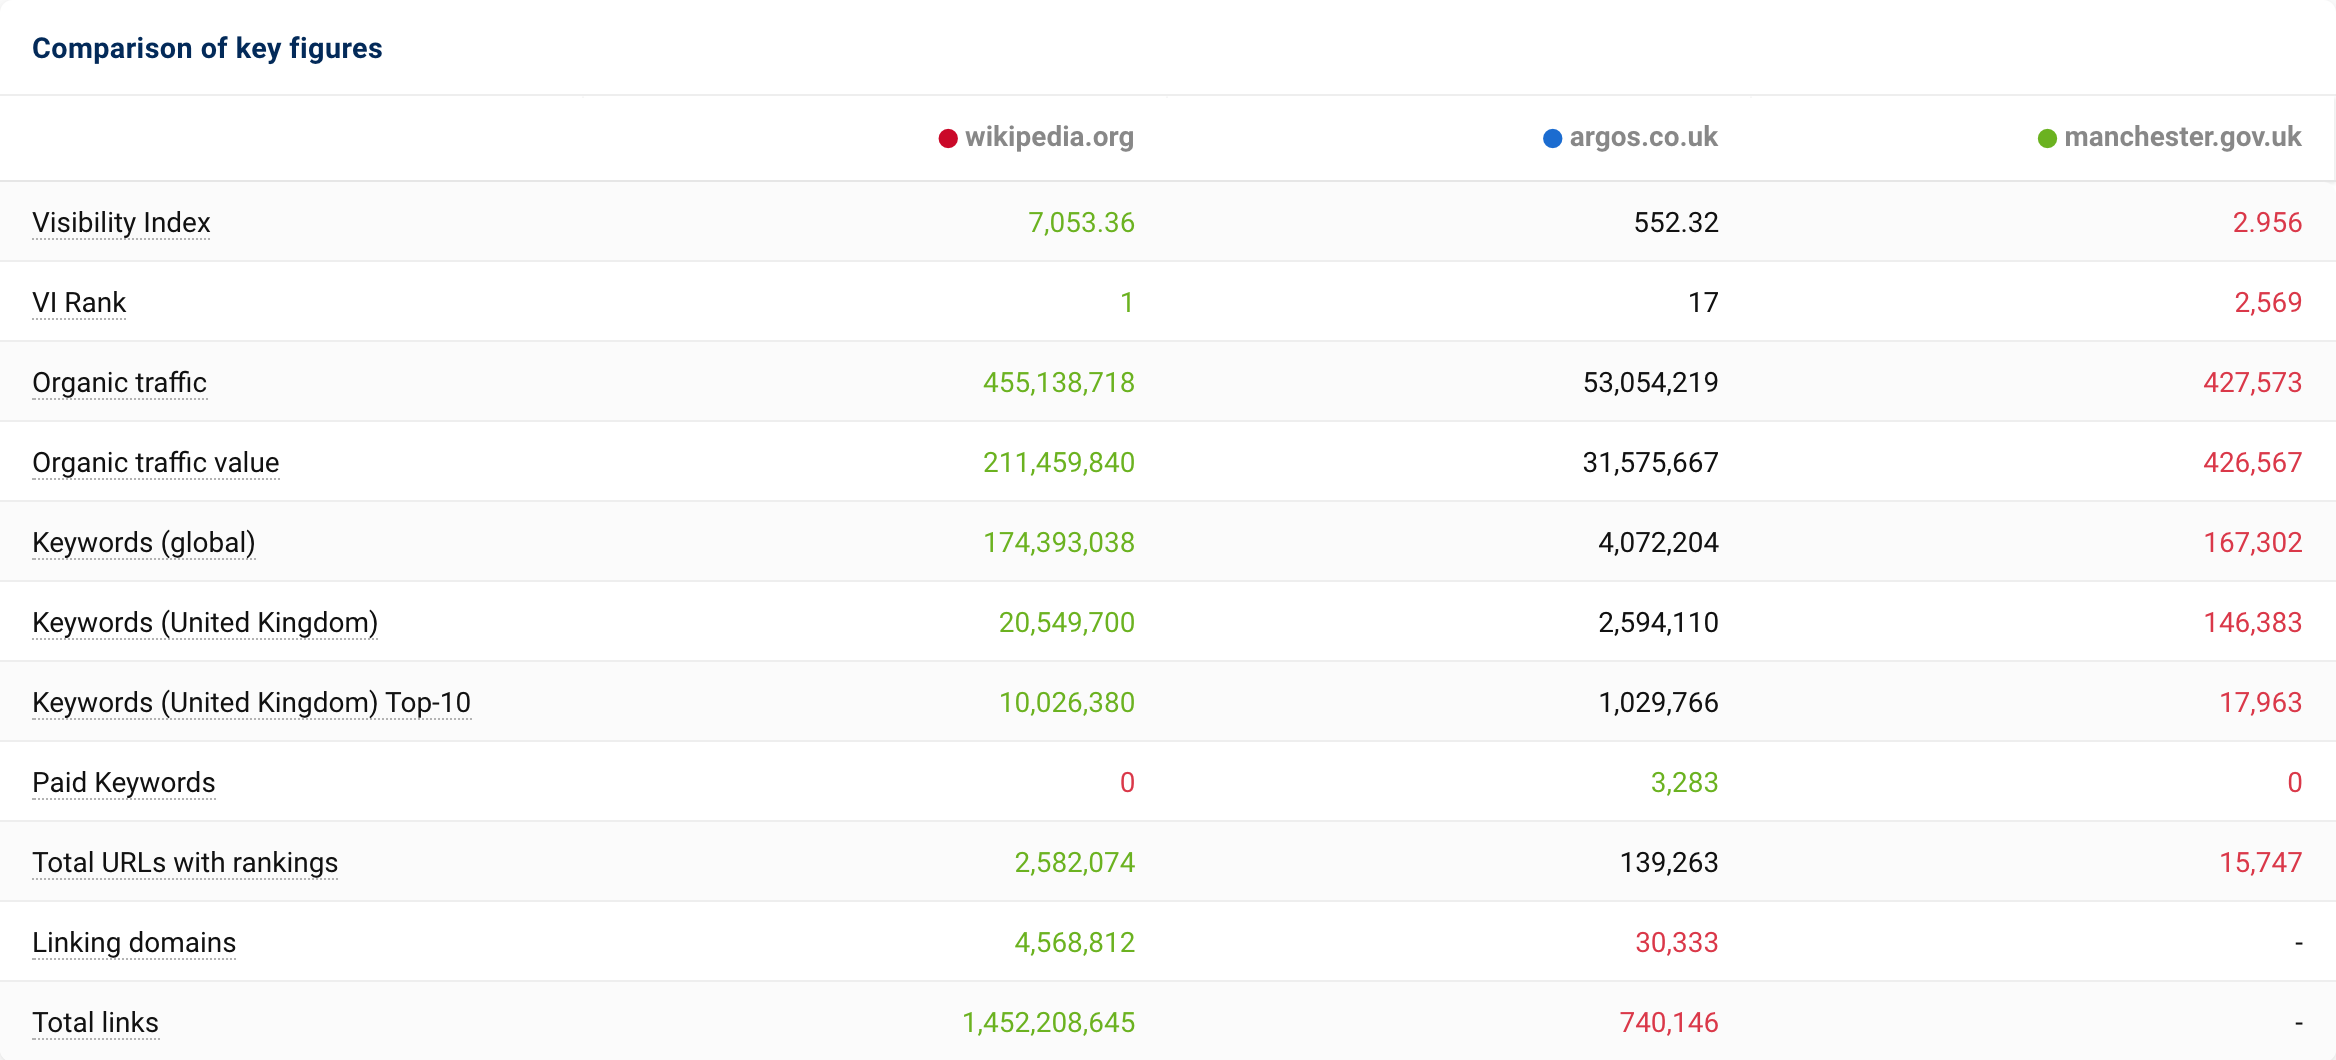The image size is (2336, 1060).
Task: Click global keywords value 174,393,038
Action: 1058,542
